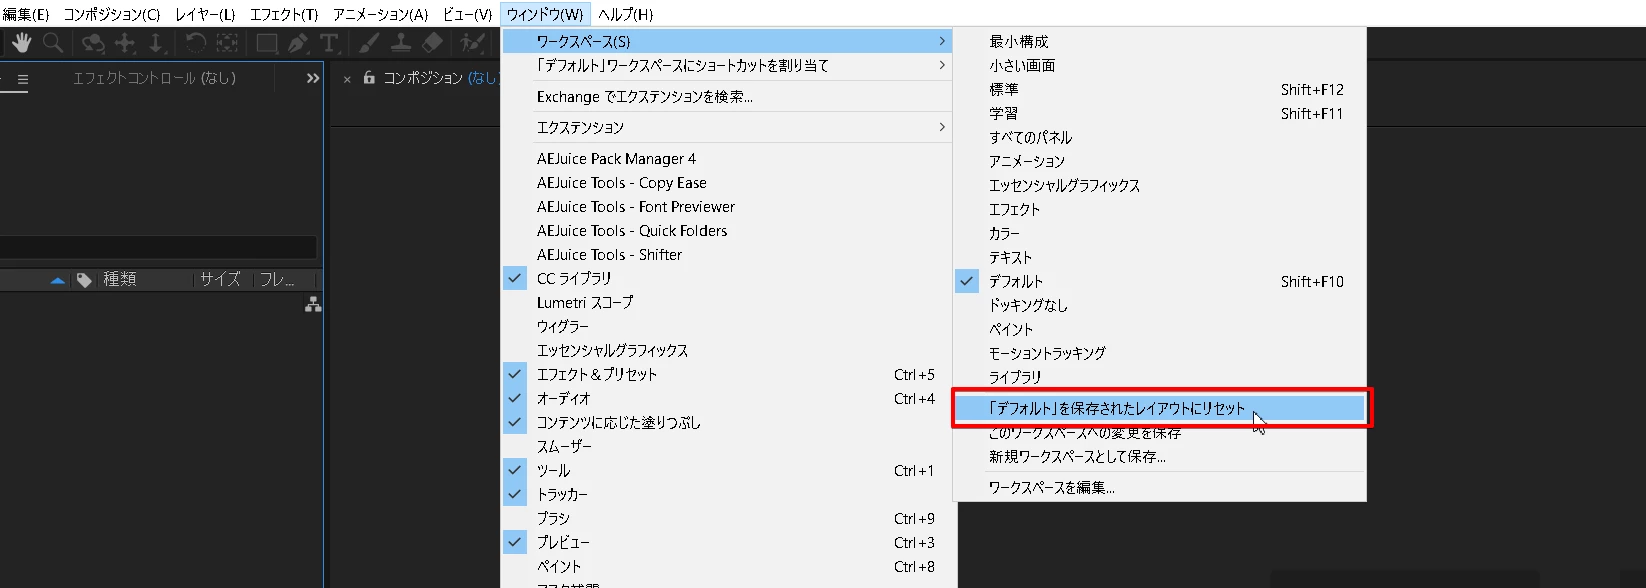This screenshot has width=1646, height=588.
Task: Open AEJuice Tools - Quick Folders
Action: [727, 231]
